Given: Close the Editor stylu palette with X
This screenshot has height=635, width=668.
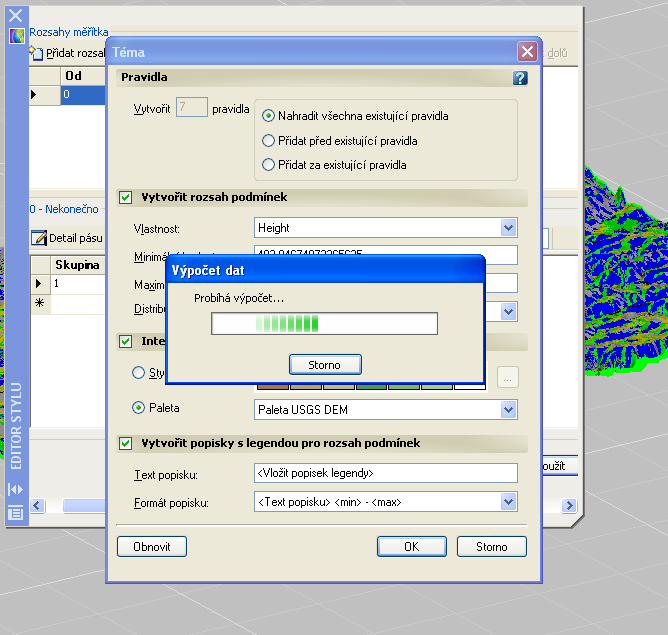Looking at the screenshot, I should (15, 13).
